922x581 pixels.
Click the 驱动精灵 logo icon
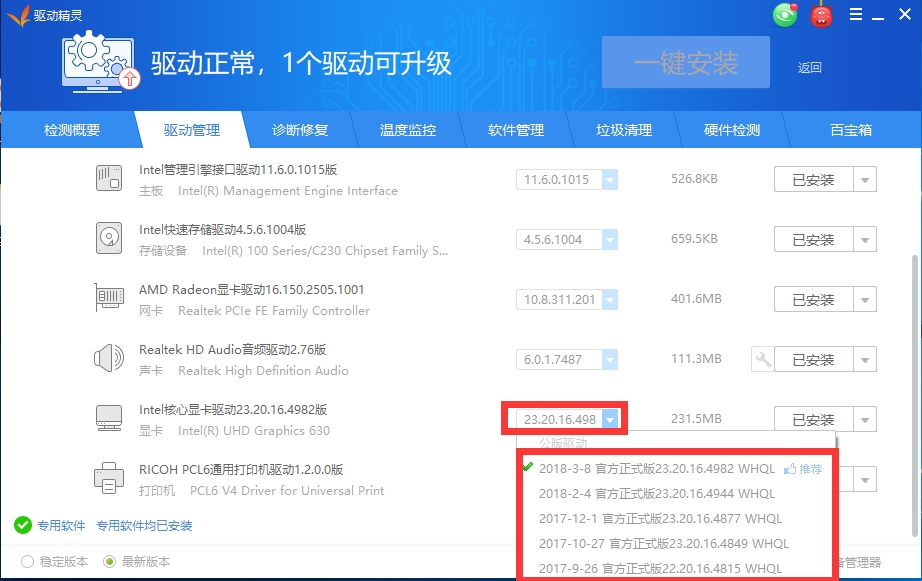[18, 15]
